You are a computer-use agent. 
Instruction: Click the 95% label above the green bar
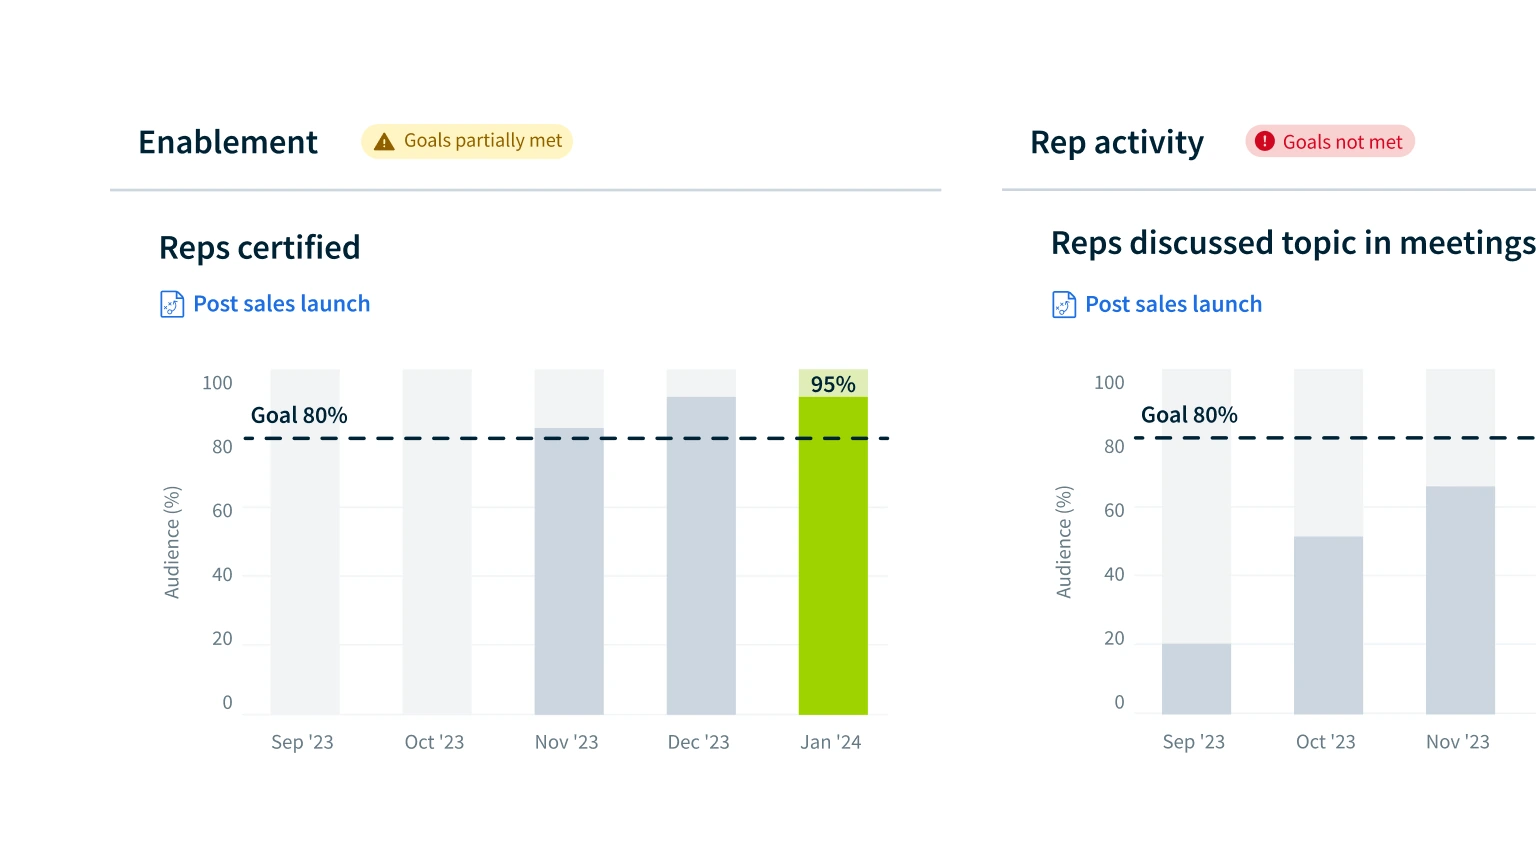[x=833, y=384]
